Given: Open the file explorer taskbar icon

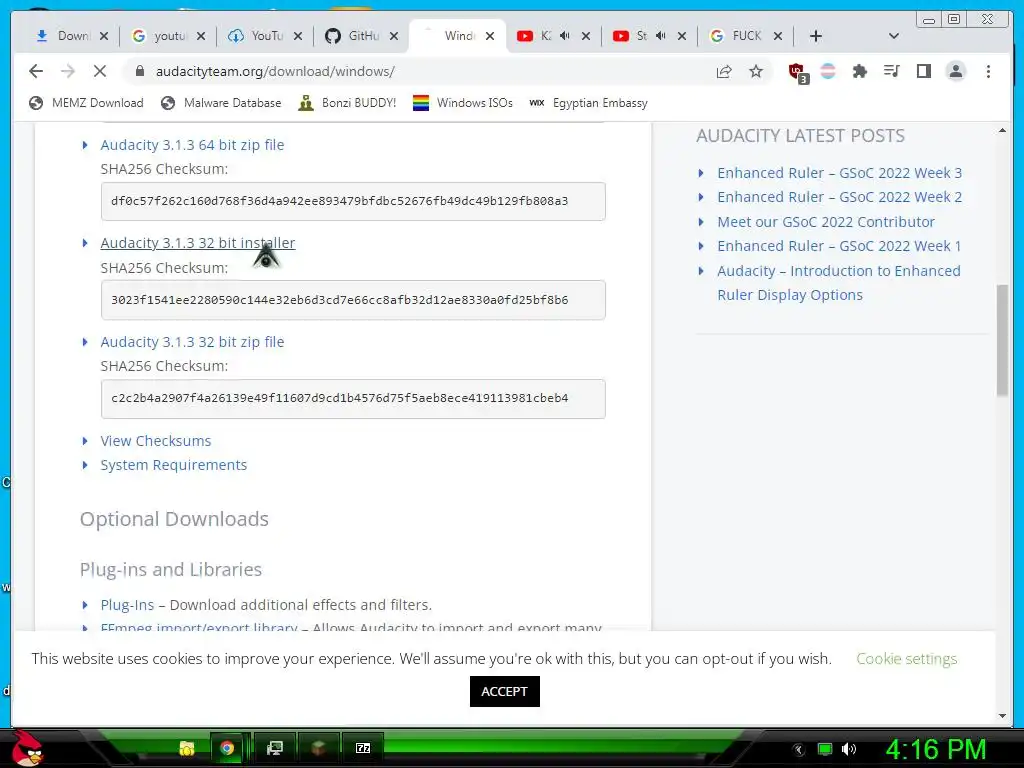Looking at the screenshot, I should coord(187,748).
